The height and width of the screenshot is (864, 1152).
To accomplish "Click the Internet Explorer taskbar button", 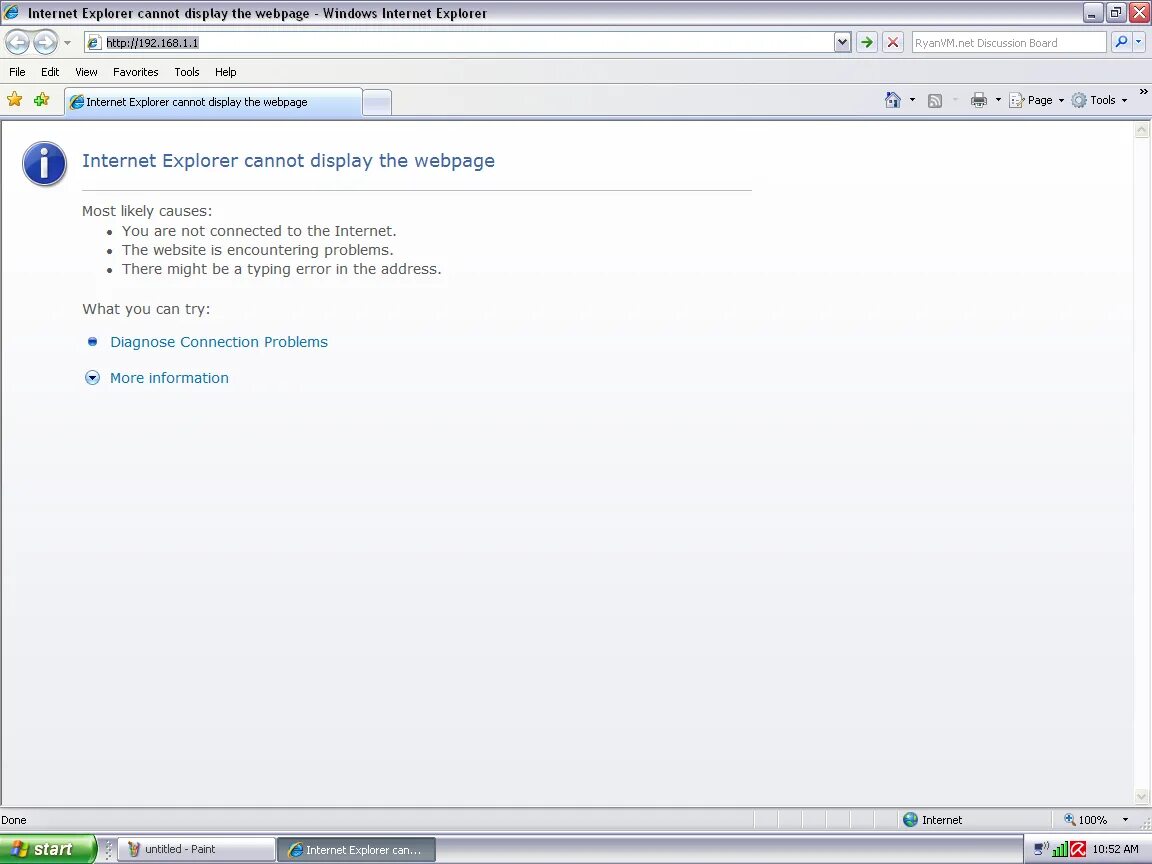I will click(x=357, y=849).
